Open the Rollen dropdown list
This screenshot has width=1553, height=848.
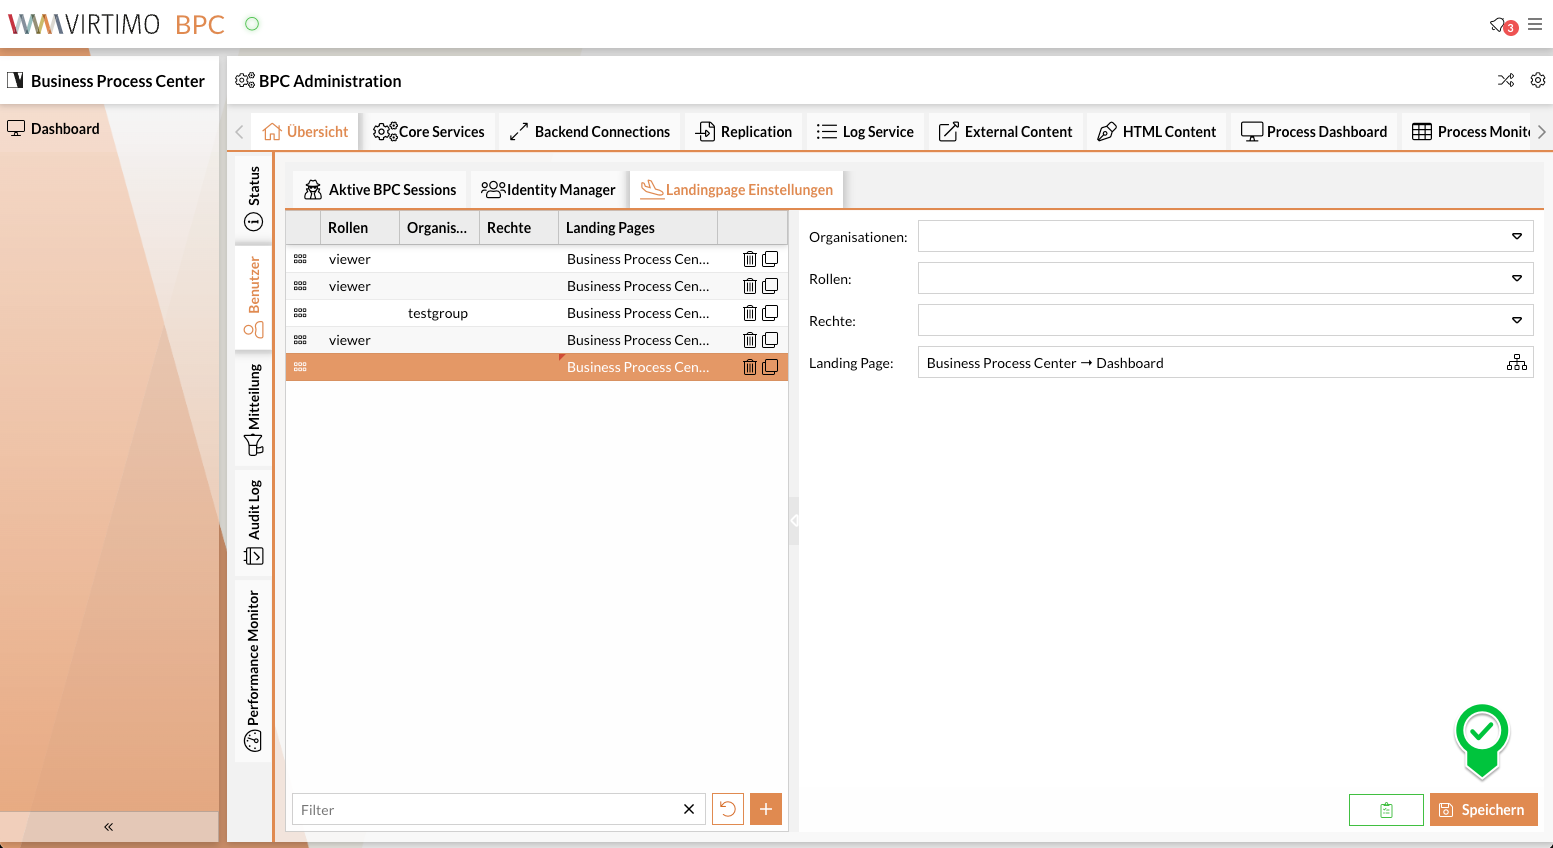pos(1516,279)
